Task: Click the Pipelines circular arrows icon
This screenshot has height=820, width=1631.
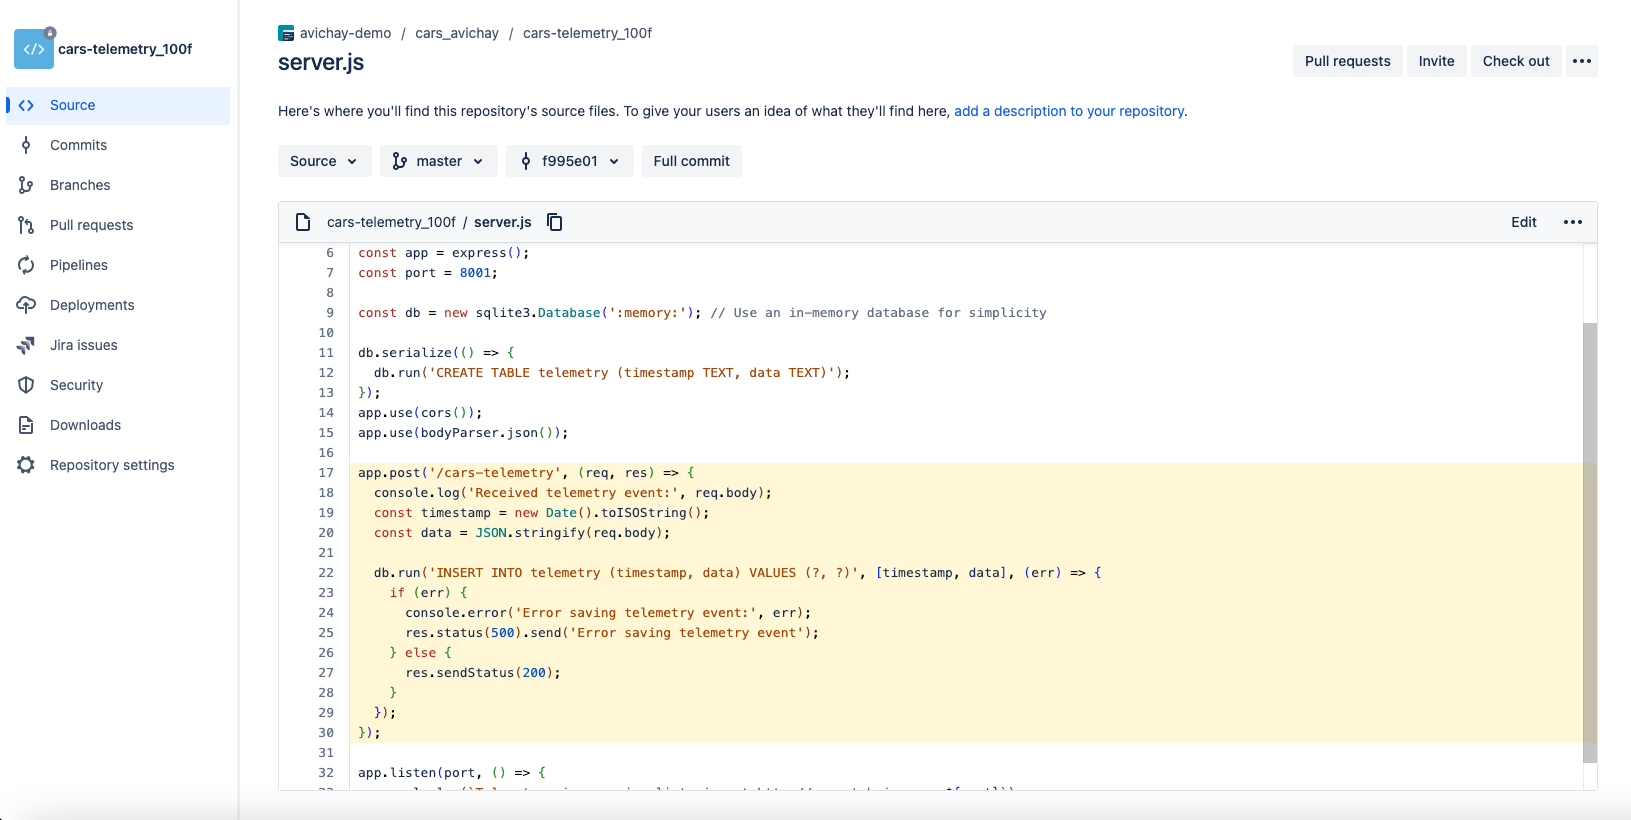Action: tap(26, 265)
